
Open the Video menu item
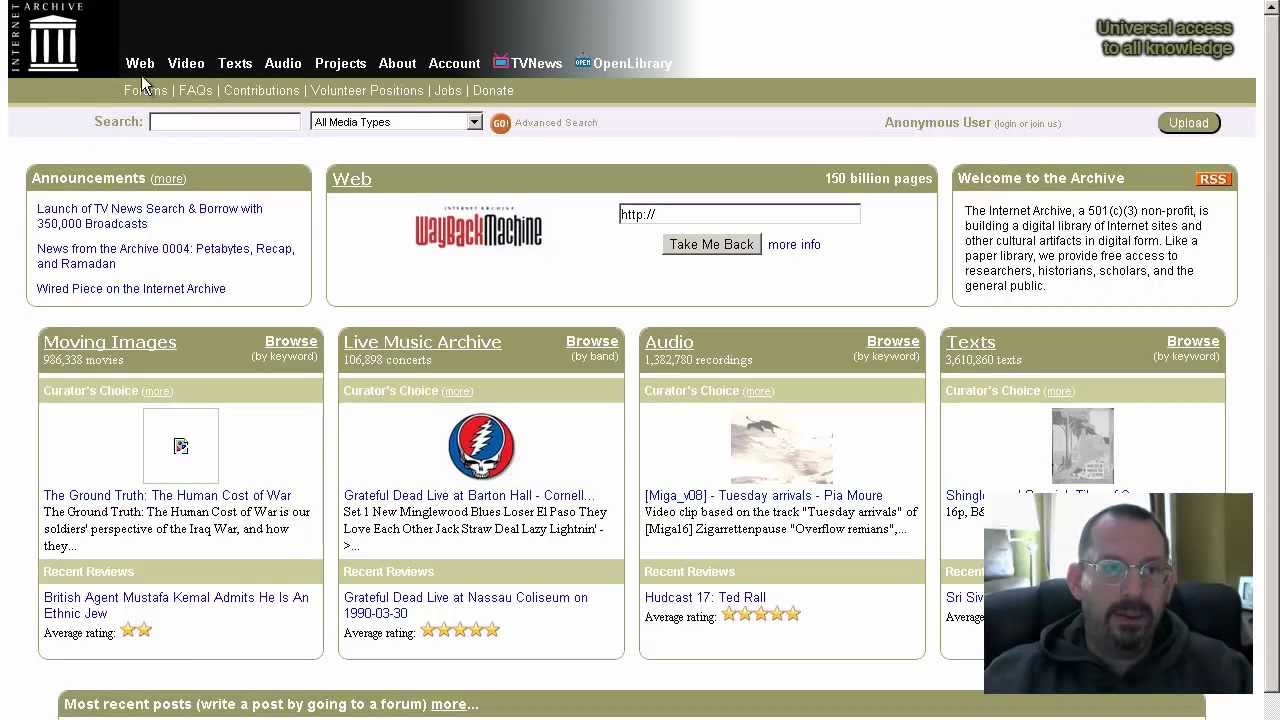[x=186, y=63]
